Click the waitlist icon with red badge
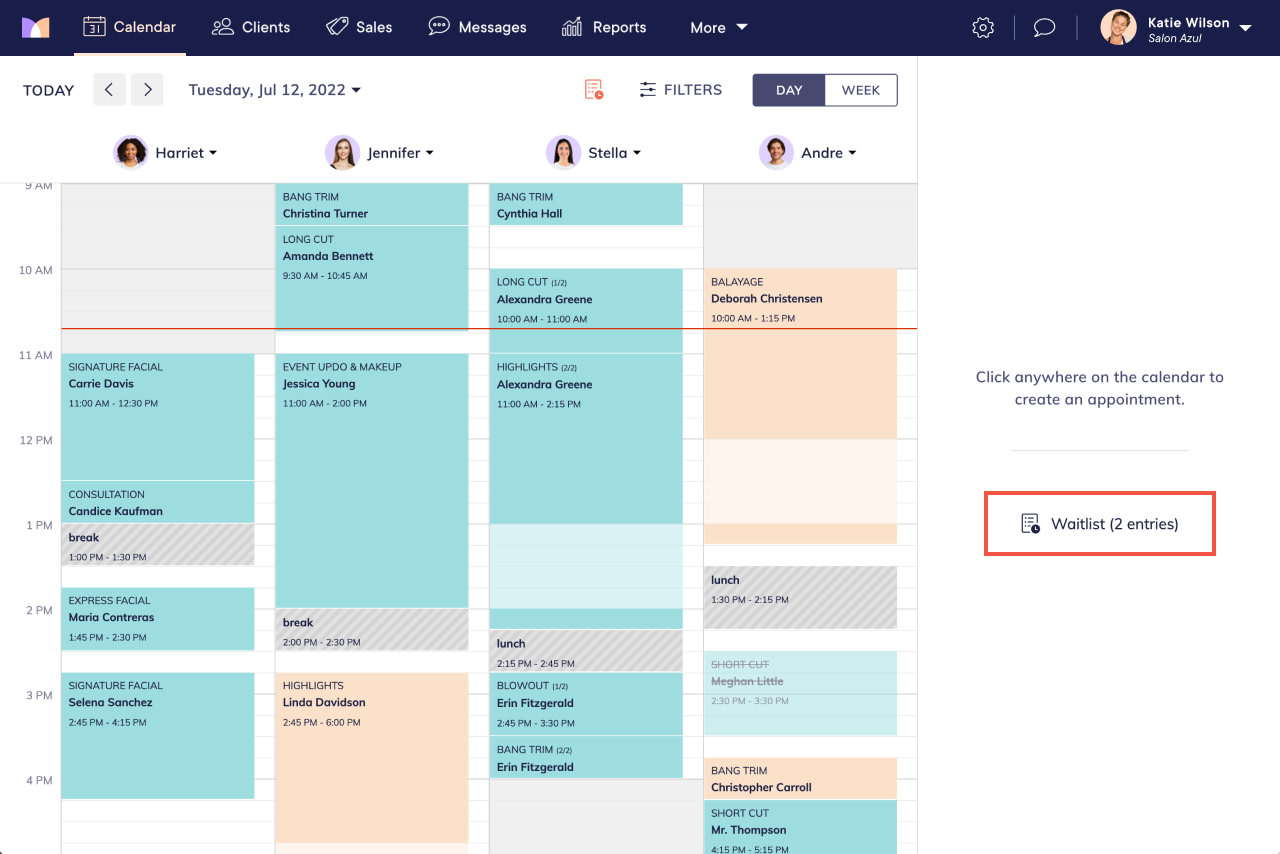The image size is (1280, 854). (592, 89)
